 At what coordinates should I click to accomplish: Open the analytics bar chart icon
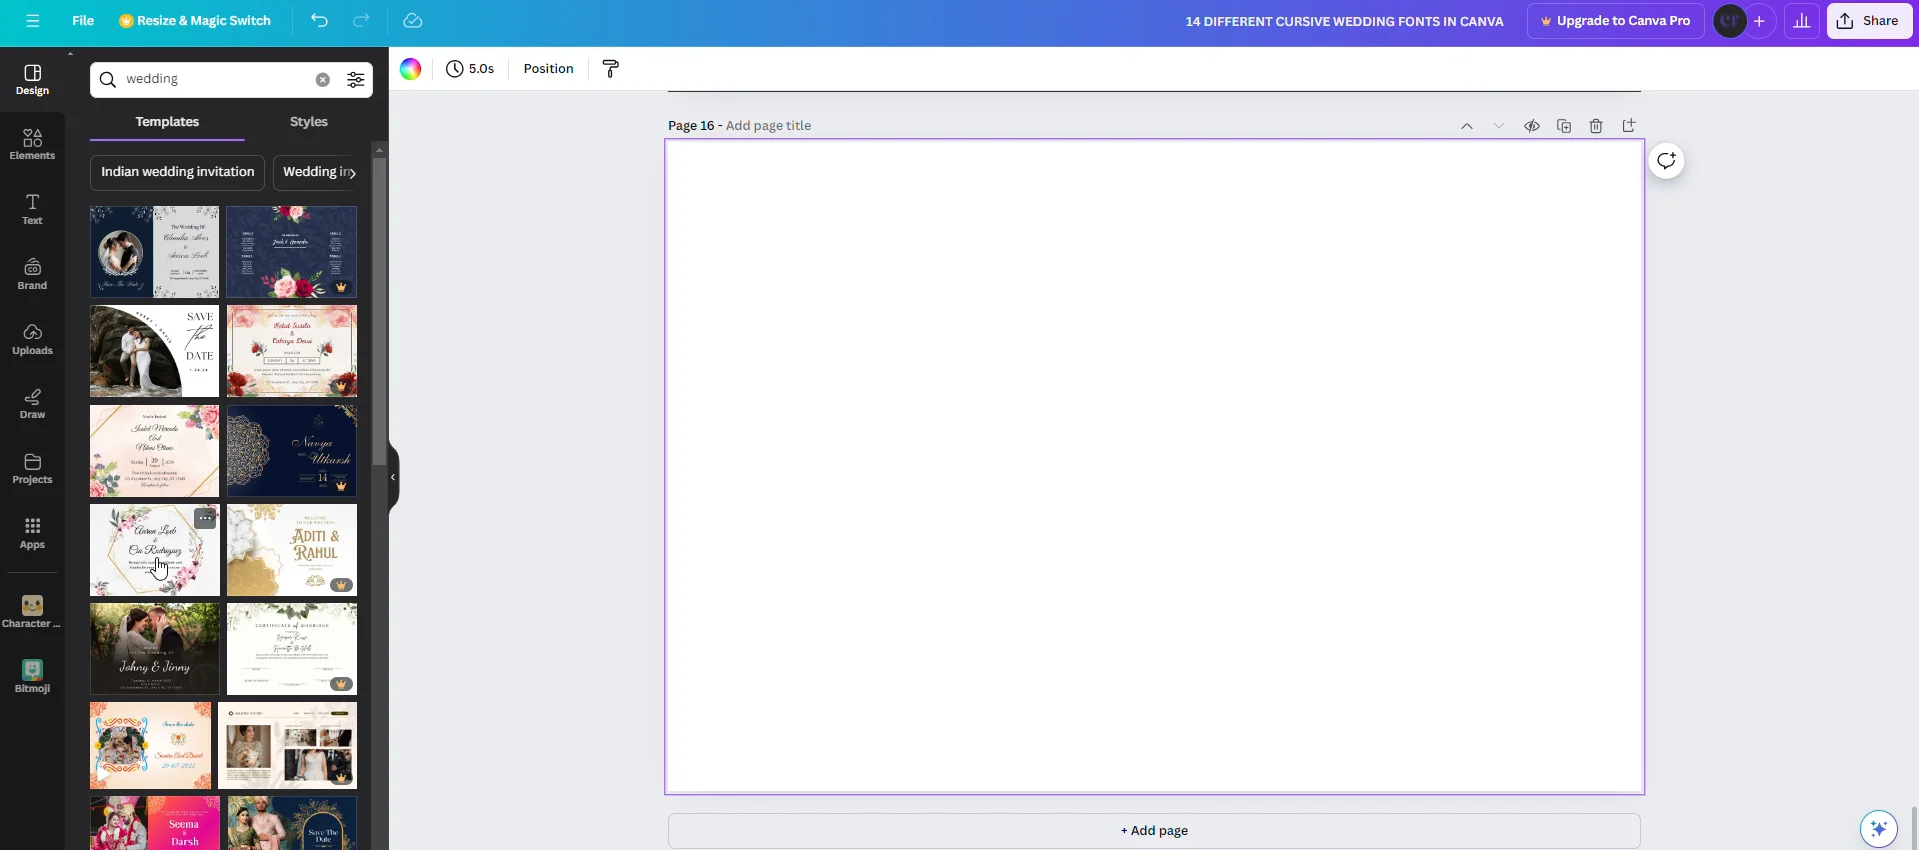click(1801, 21)
